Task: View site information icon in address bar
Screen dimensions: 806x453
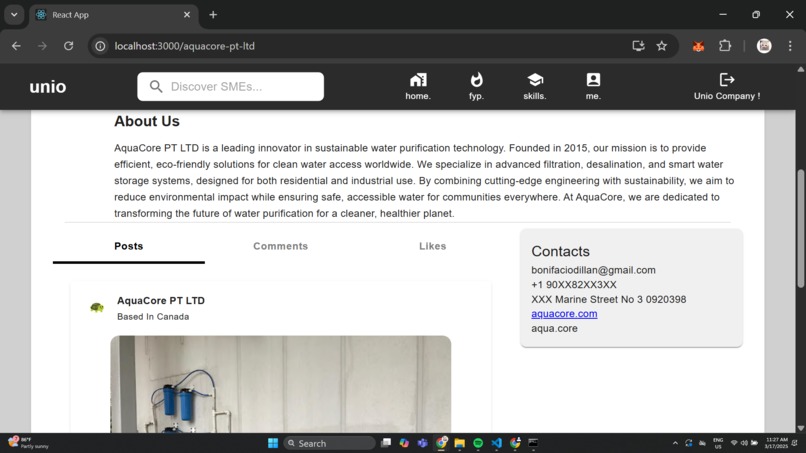Action: tap(100, 46)
